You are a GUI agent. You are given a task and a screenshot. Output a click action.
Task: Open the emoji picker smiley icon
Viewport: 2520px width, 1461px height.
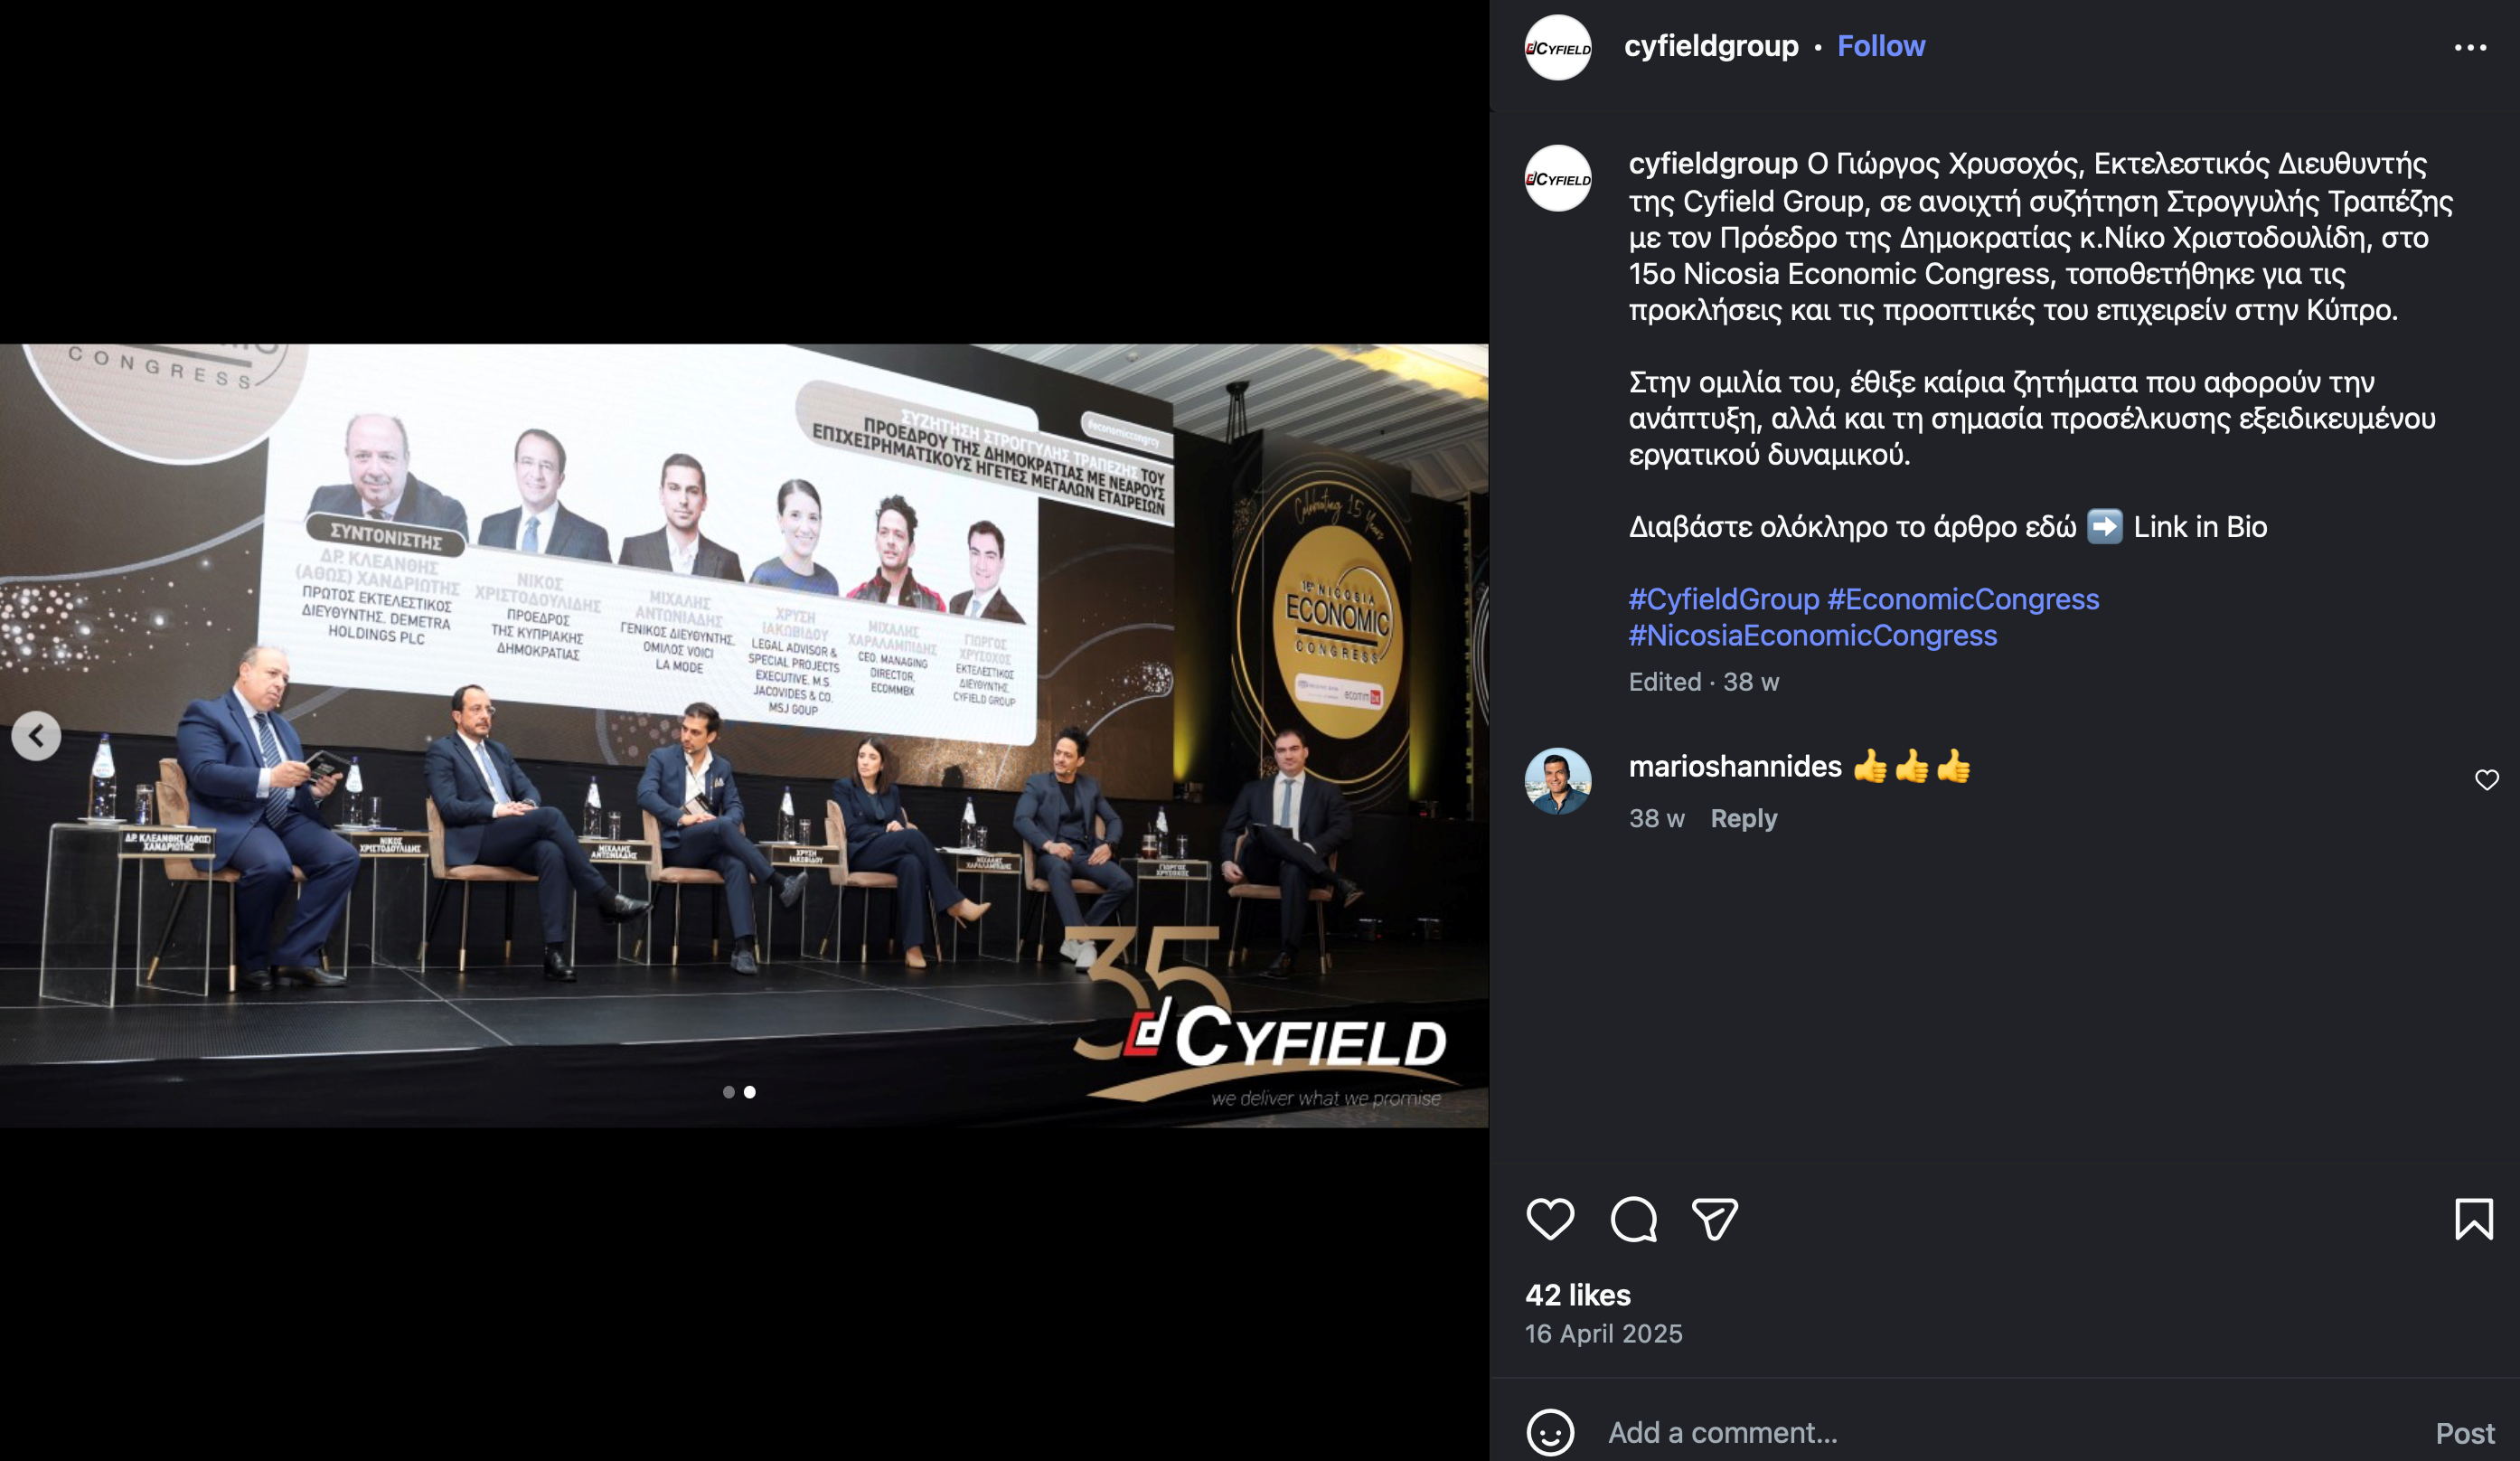coord(1550,1432)
